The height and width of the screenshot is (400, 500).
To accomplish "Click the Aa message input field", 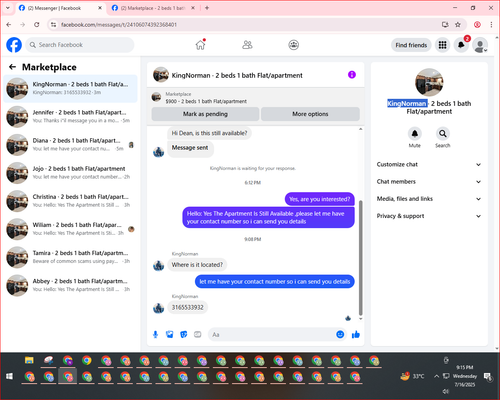I will [x=272, y=334].
